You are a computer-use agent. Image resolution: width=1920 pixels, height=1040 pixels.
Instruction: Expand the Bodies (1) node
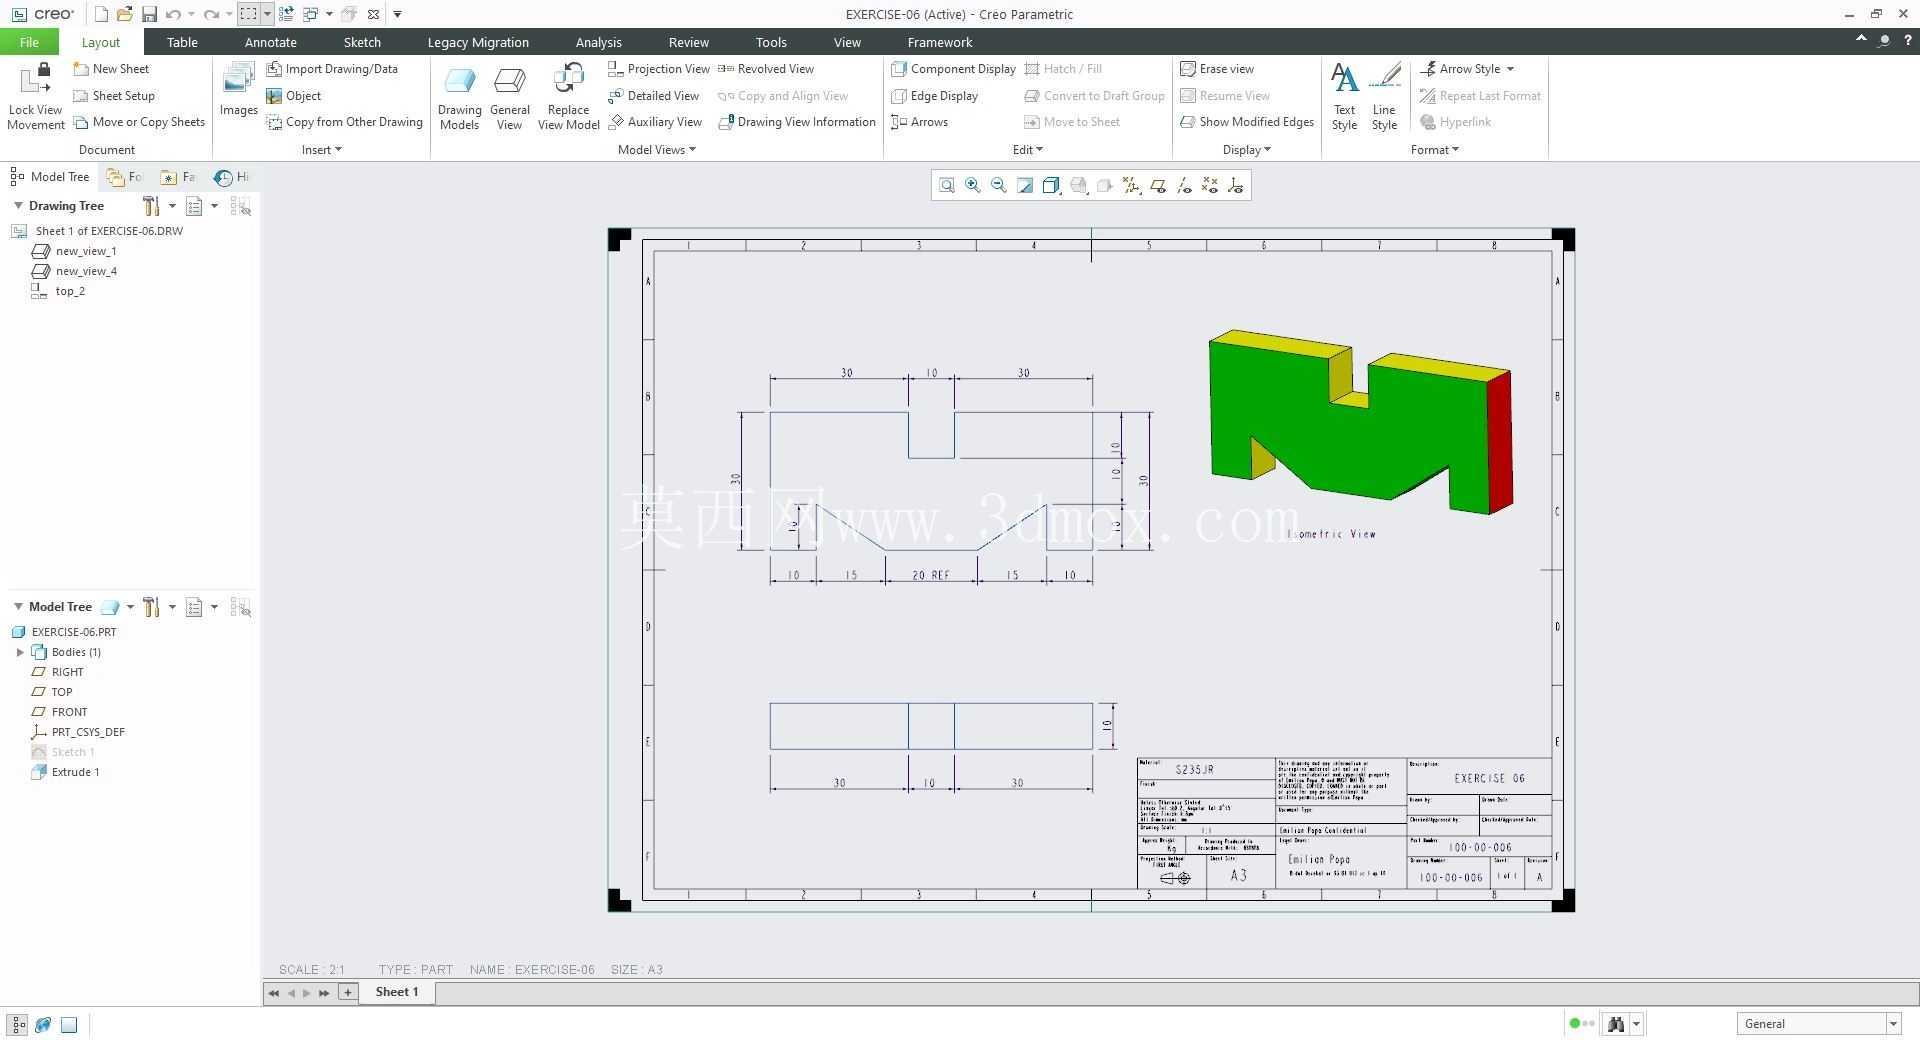tap(20, 652)
